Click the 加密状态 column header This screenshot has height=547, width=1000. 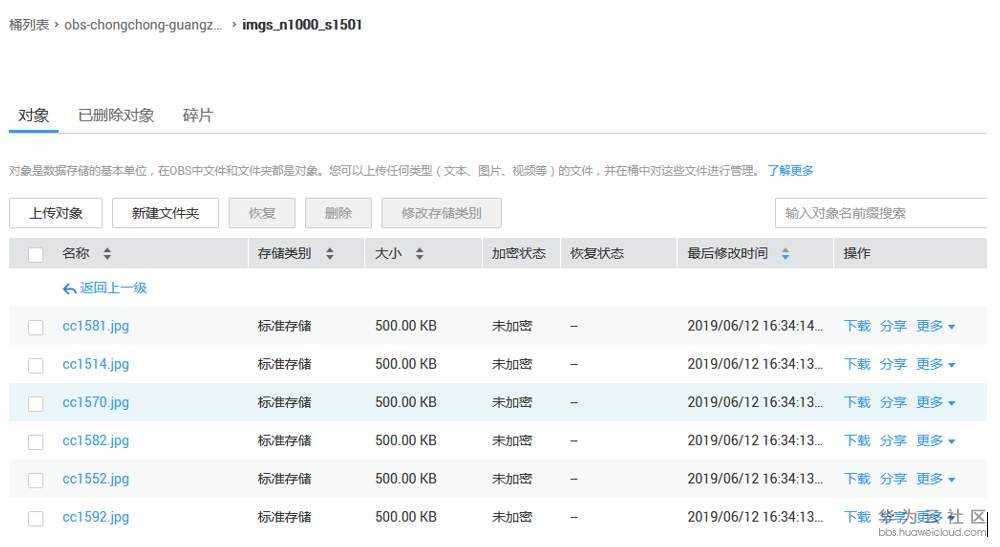tap(518, 254)
